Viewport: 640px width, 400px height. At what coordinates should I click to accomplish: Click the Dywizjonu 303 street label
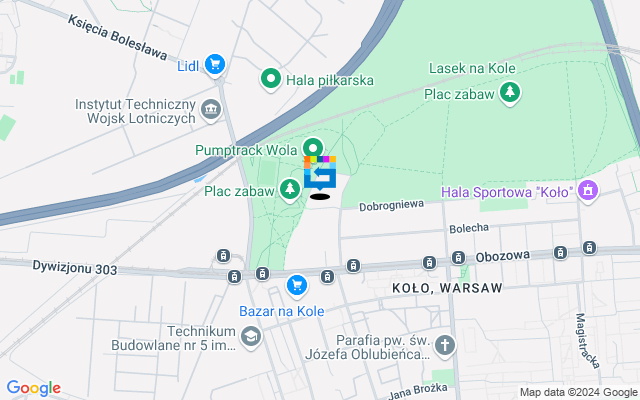[x=75, y=268]
